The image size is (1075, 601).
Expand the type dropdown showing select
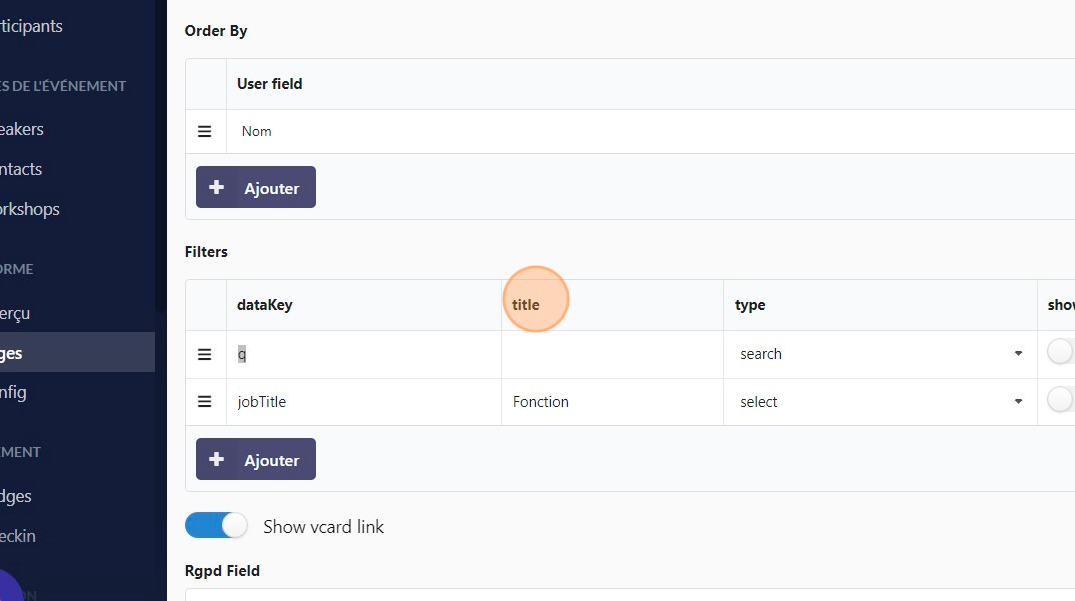(880, 402)
